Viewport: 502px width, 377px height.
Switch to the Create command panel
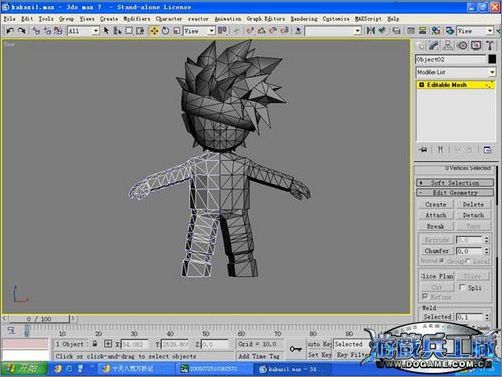coord(421,45)
